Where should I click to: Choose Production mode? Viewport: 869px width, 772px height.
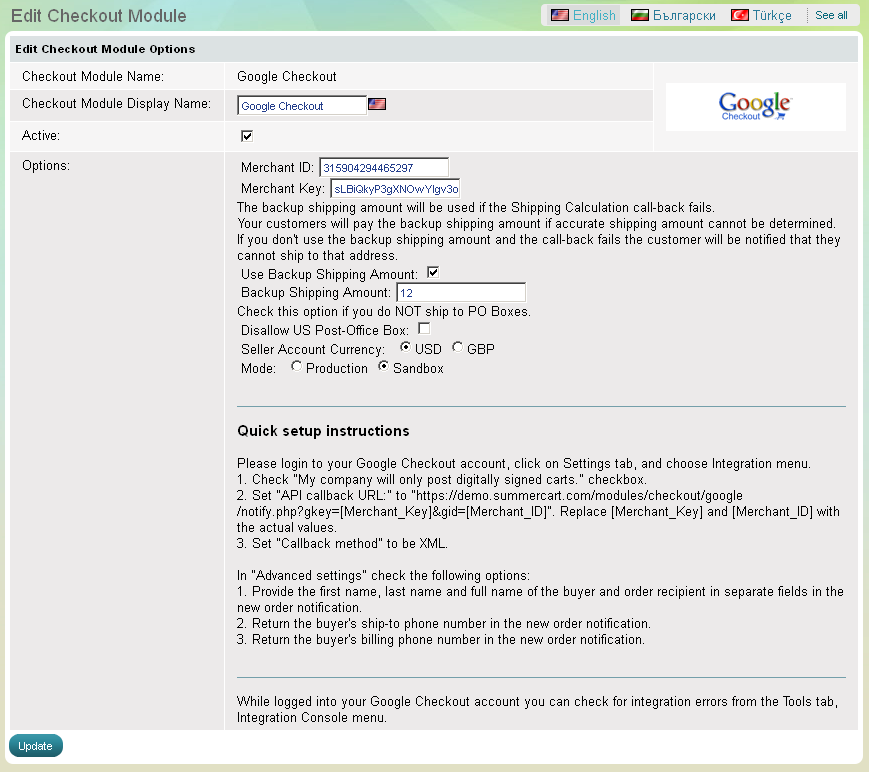296,367
